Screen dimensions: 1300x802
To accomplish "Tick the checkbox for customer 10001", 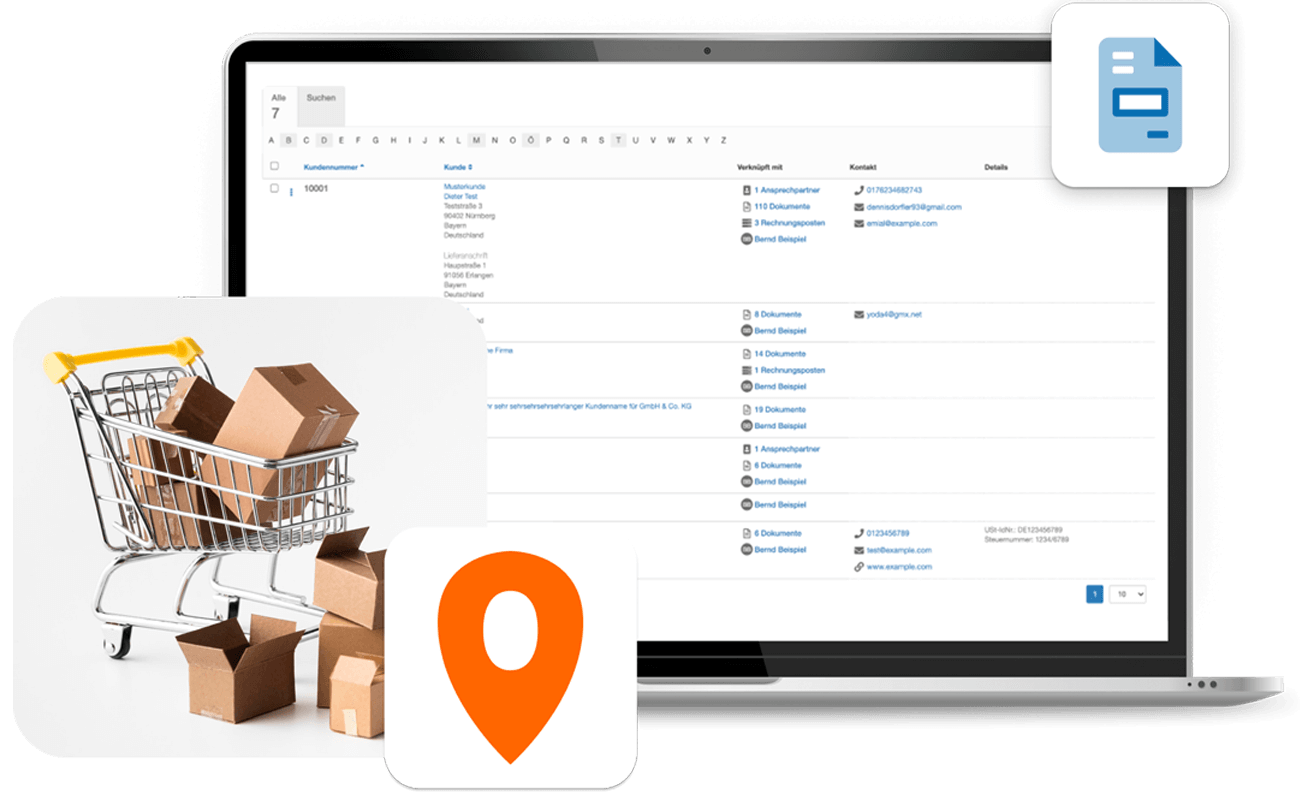I will pos(275,188).
